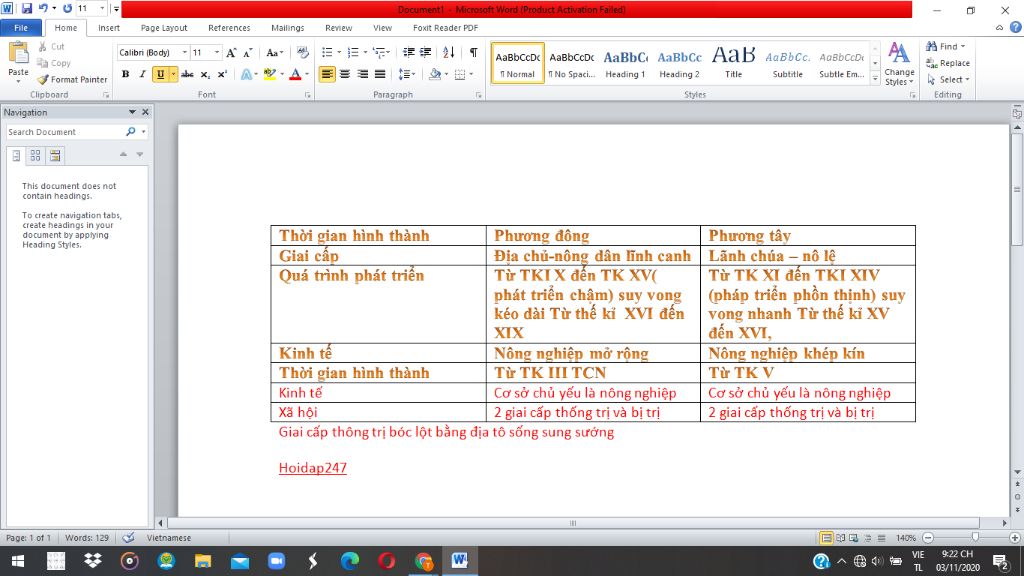Save the document from Quick Access Toolbar

pyautogui.click(x=27, y=8)
